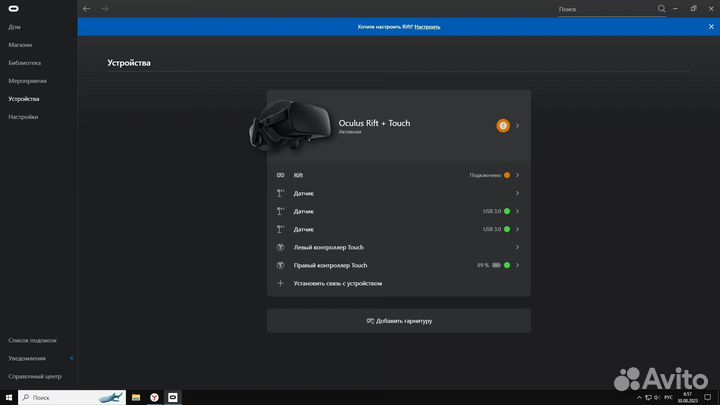Click the orange warning status icon

click(503, 125)
